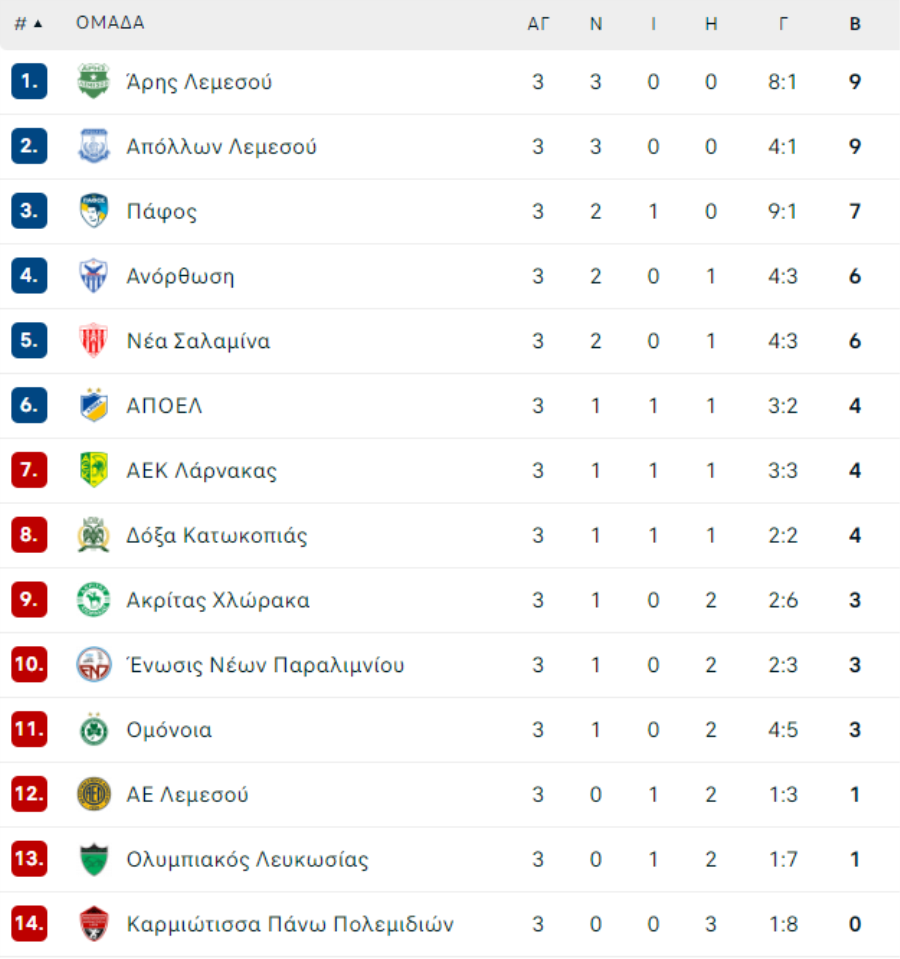Open the Ακρίτας Χλώρακα team link
This screenshot has height=959, width=900.
pyautogui.click(x=218, y=601)
